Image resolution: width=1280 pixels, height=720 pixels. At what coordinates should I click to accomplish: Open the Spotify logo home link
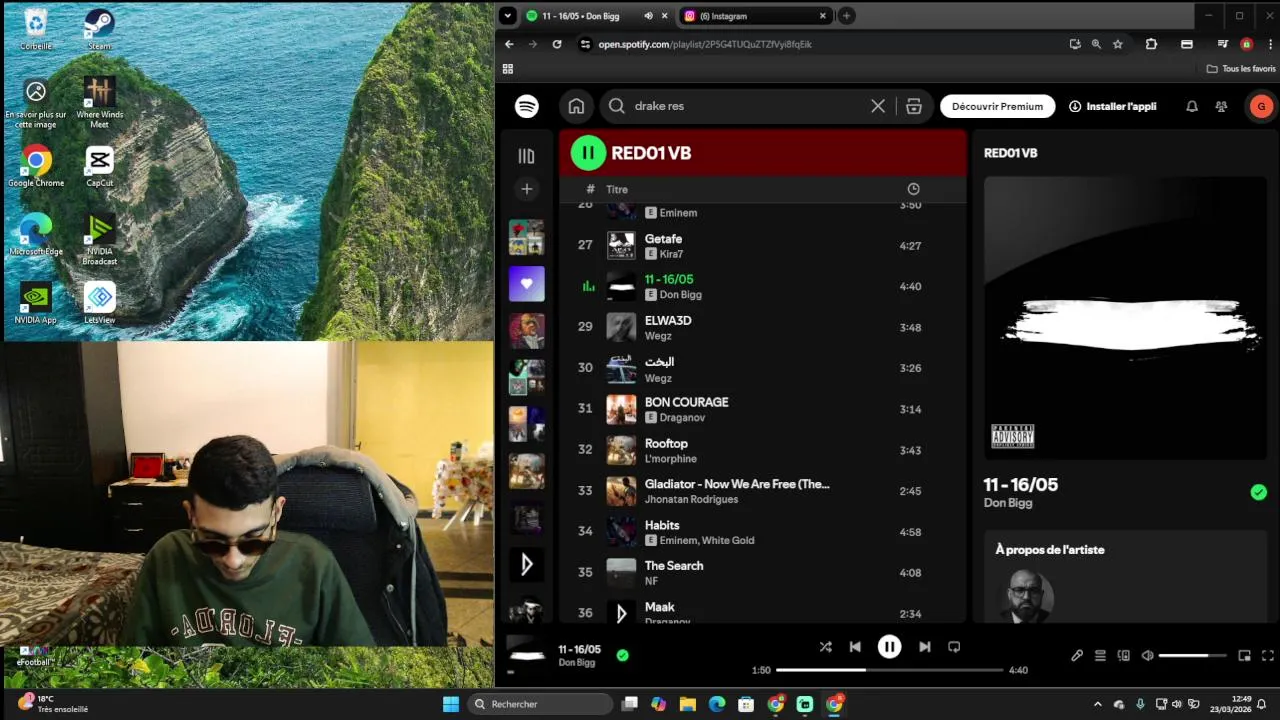pyautogui.click(x=527, y=106)
